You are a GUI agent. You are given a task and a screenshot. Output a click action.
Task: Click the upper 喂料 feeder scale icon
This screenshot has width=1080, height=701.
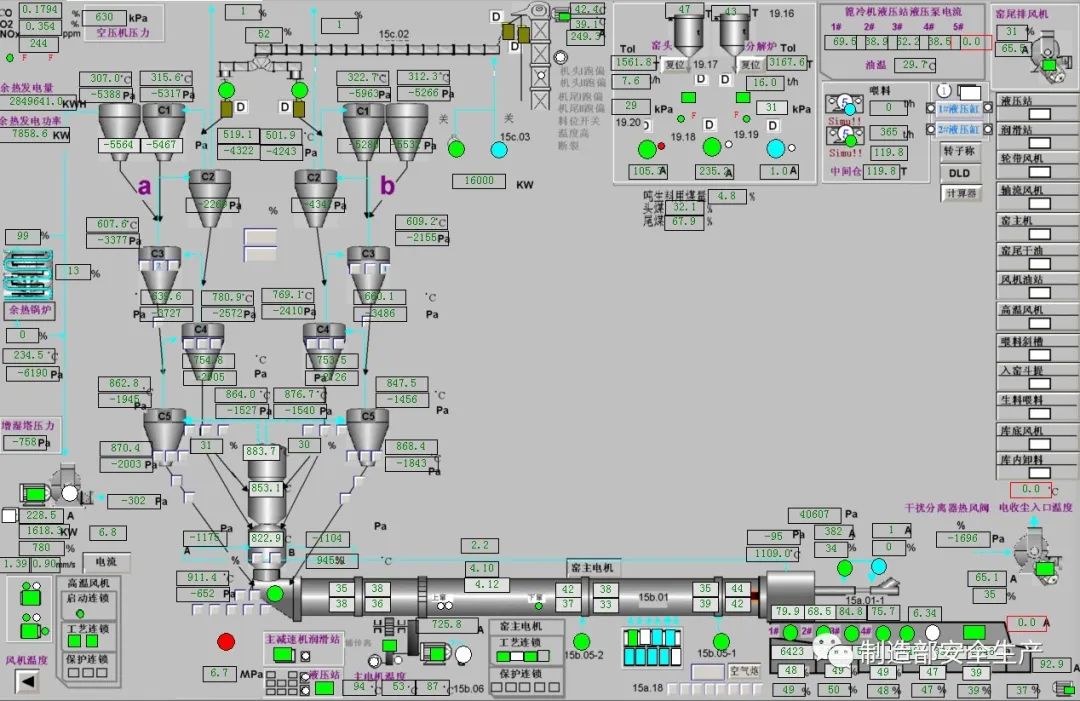tap(844, 105)
